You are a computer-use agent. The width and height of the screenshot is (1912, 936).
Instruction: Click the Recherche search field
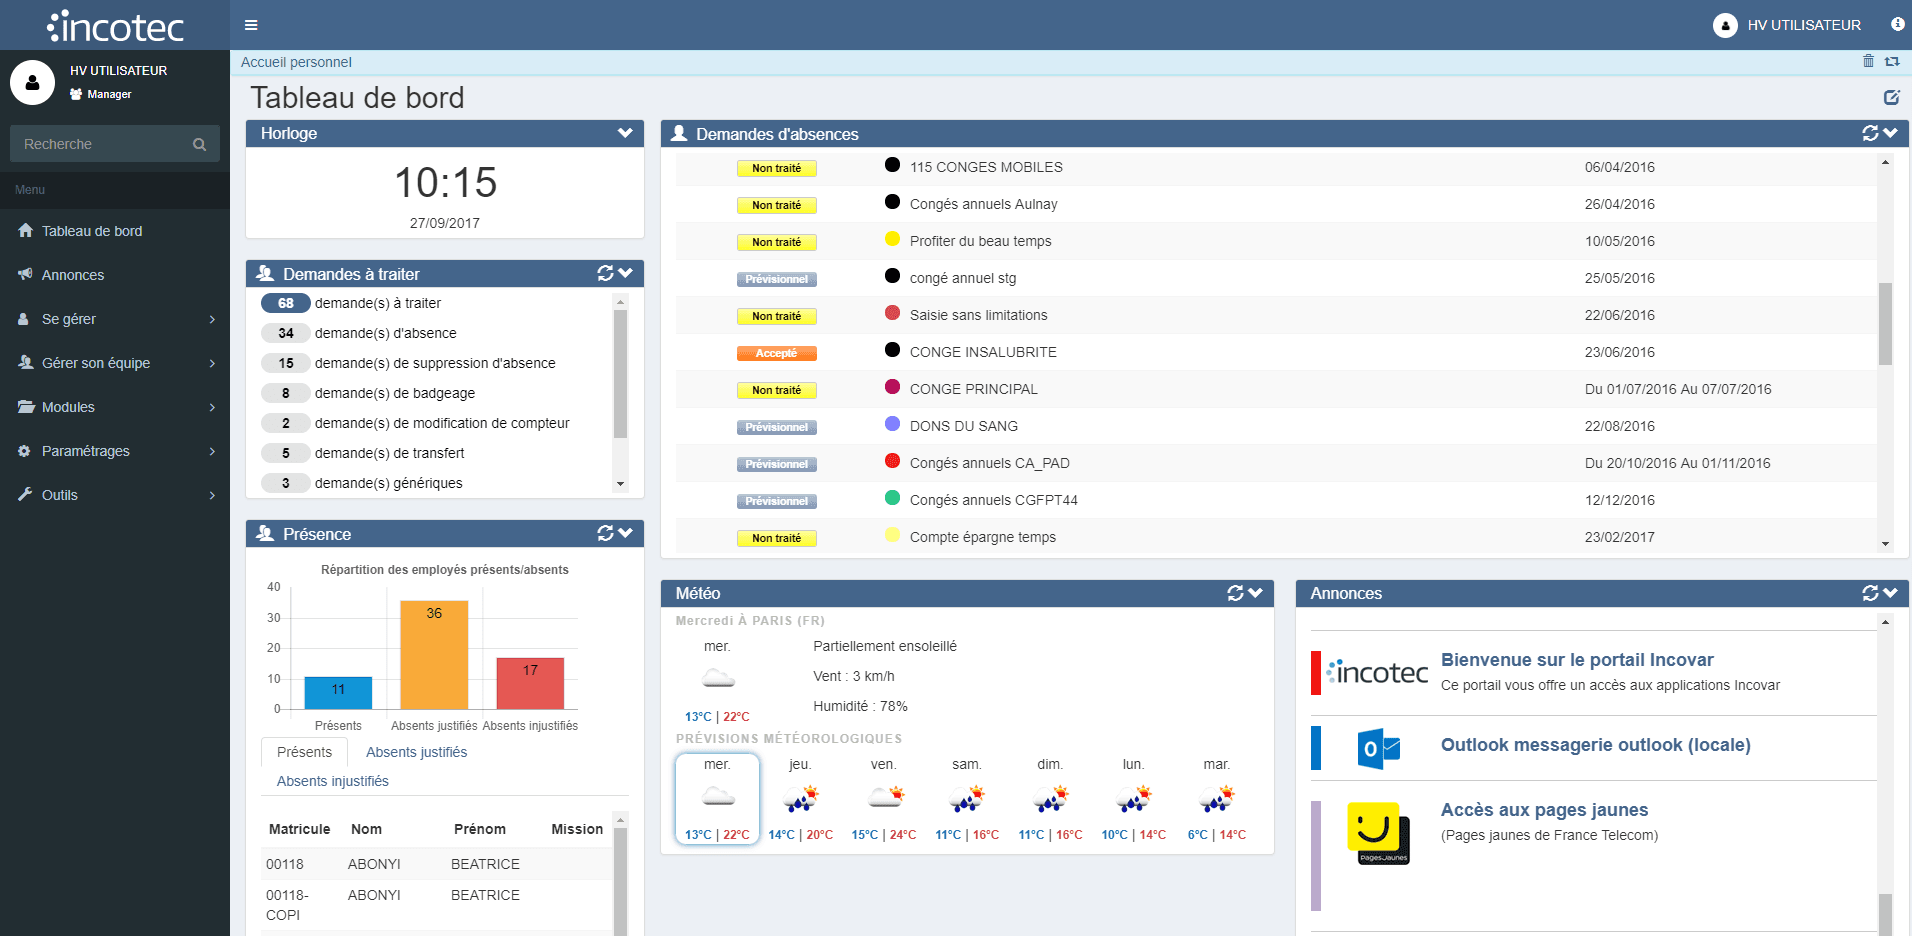click(100, 144)
